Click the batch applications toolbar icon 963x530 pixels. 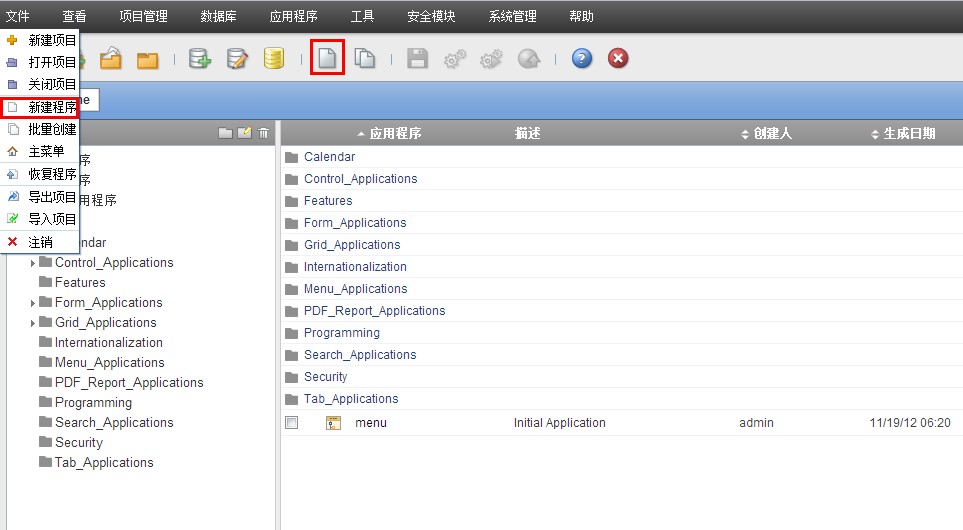(x=365, y=58)
